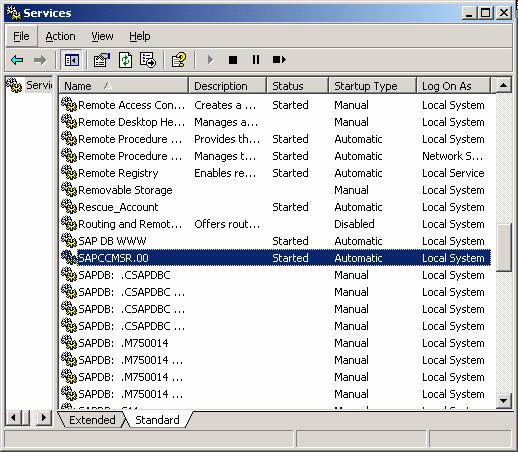Click the vertical scrollbar down arrow
Image resolution: width=518 pixels, height=452 pixels.
pos(503,400)
